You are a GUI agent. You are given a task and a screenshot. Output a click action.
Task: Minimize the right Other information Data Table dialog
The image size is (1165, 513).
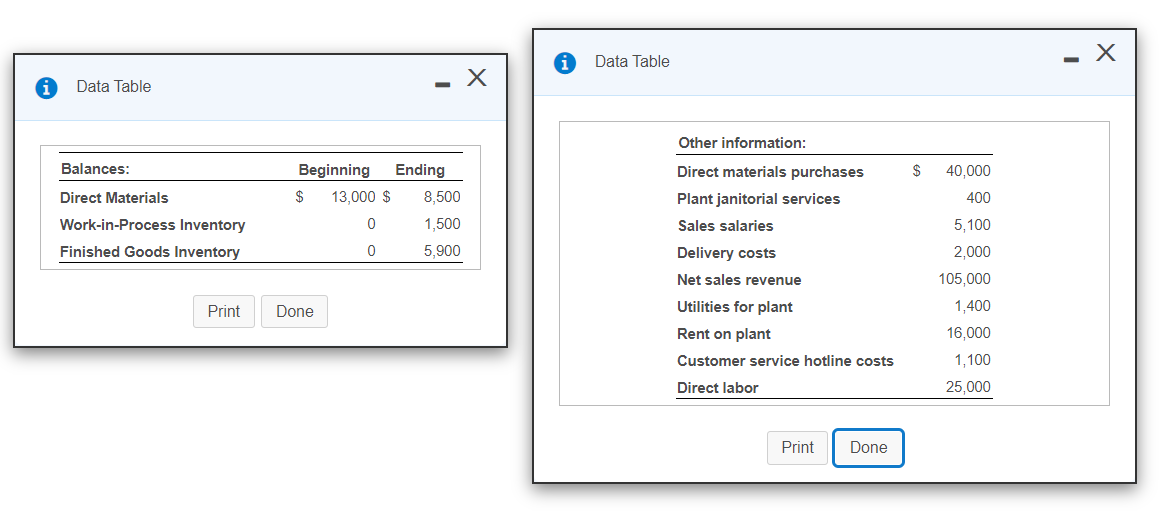[1071, 59]
